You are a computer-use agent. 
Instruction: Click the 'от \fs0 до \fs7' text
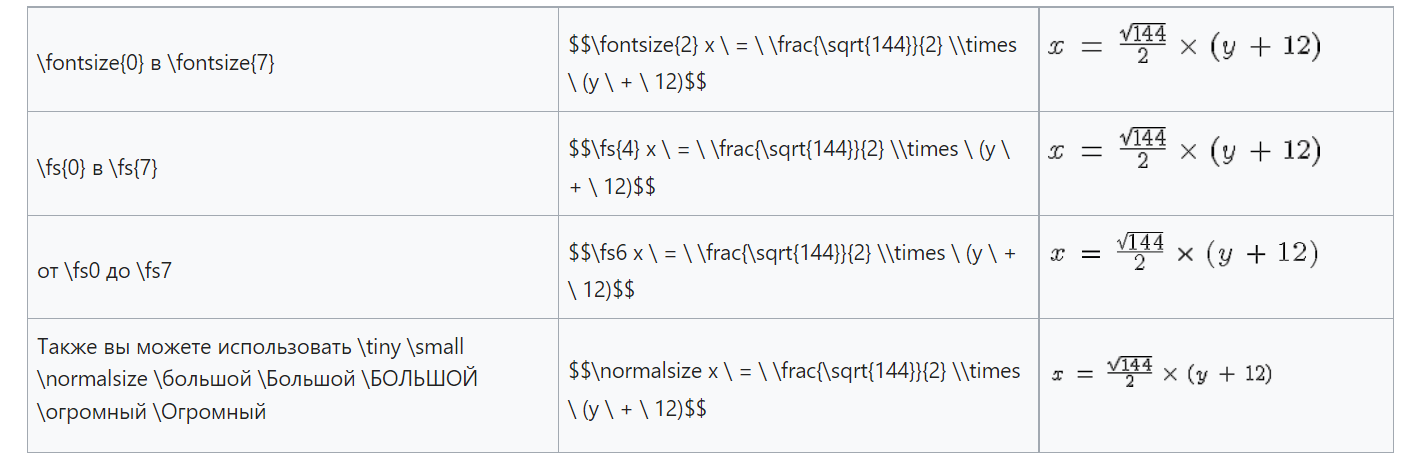(104, 272)
